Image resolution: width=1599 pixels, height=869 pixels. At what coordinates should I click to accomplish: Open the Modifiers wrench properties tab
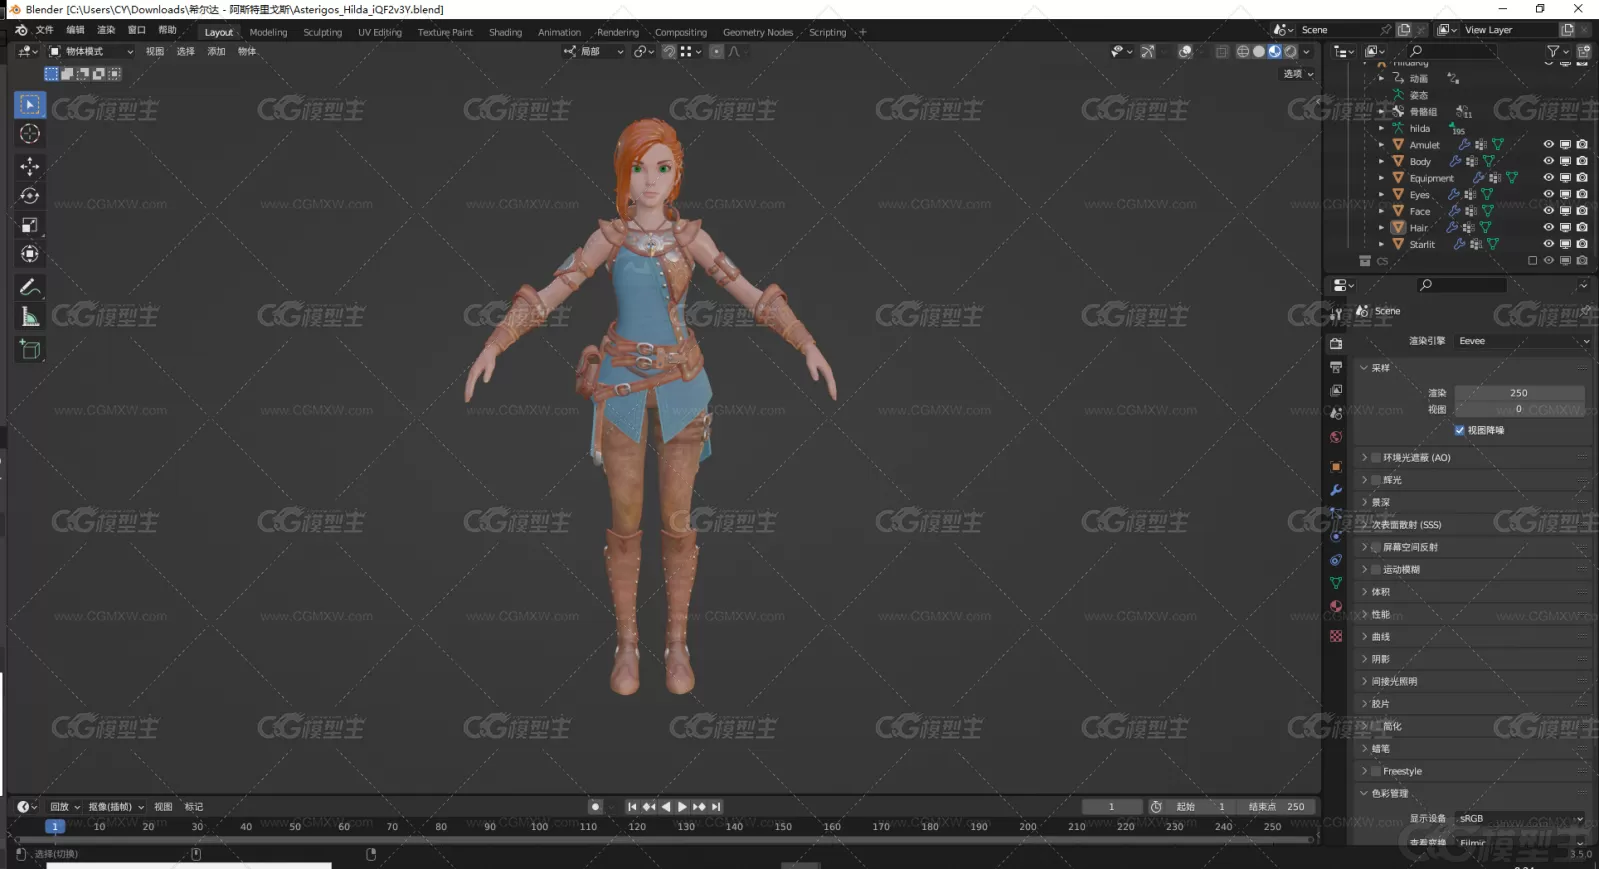(1336, 490)
